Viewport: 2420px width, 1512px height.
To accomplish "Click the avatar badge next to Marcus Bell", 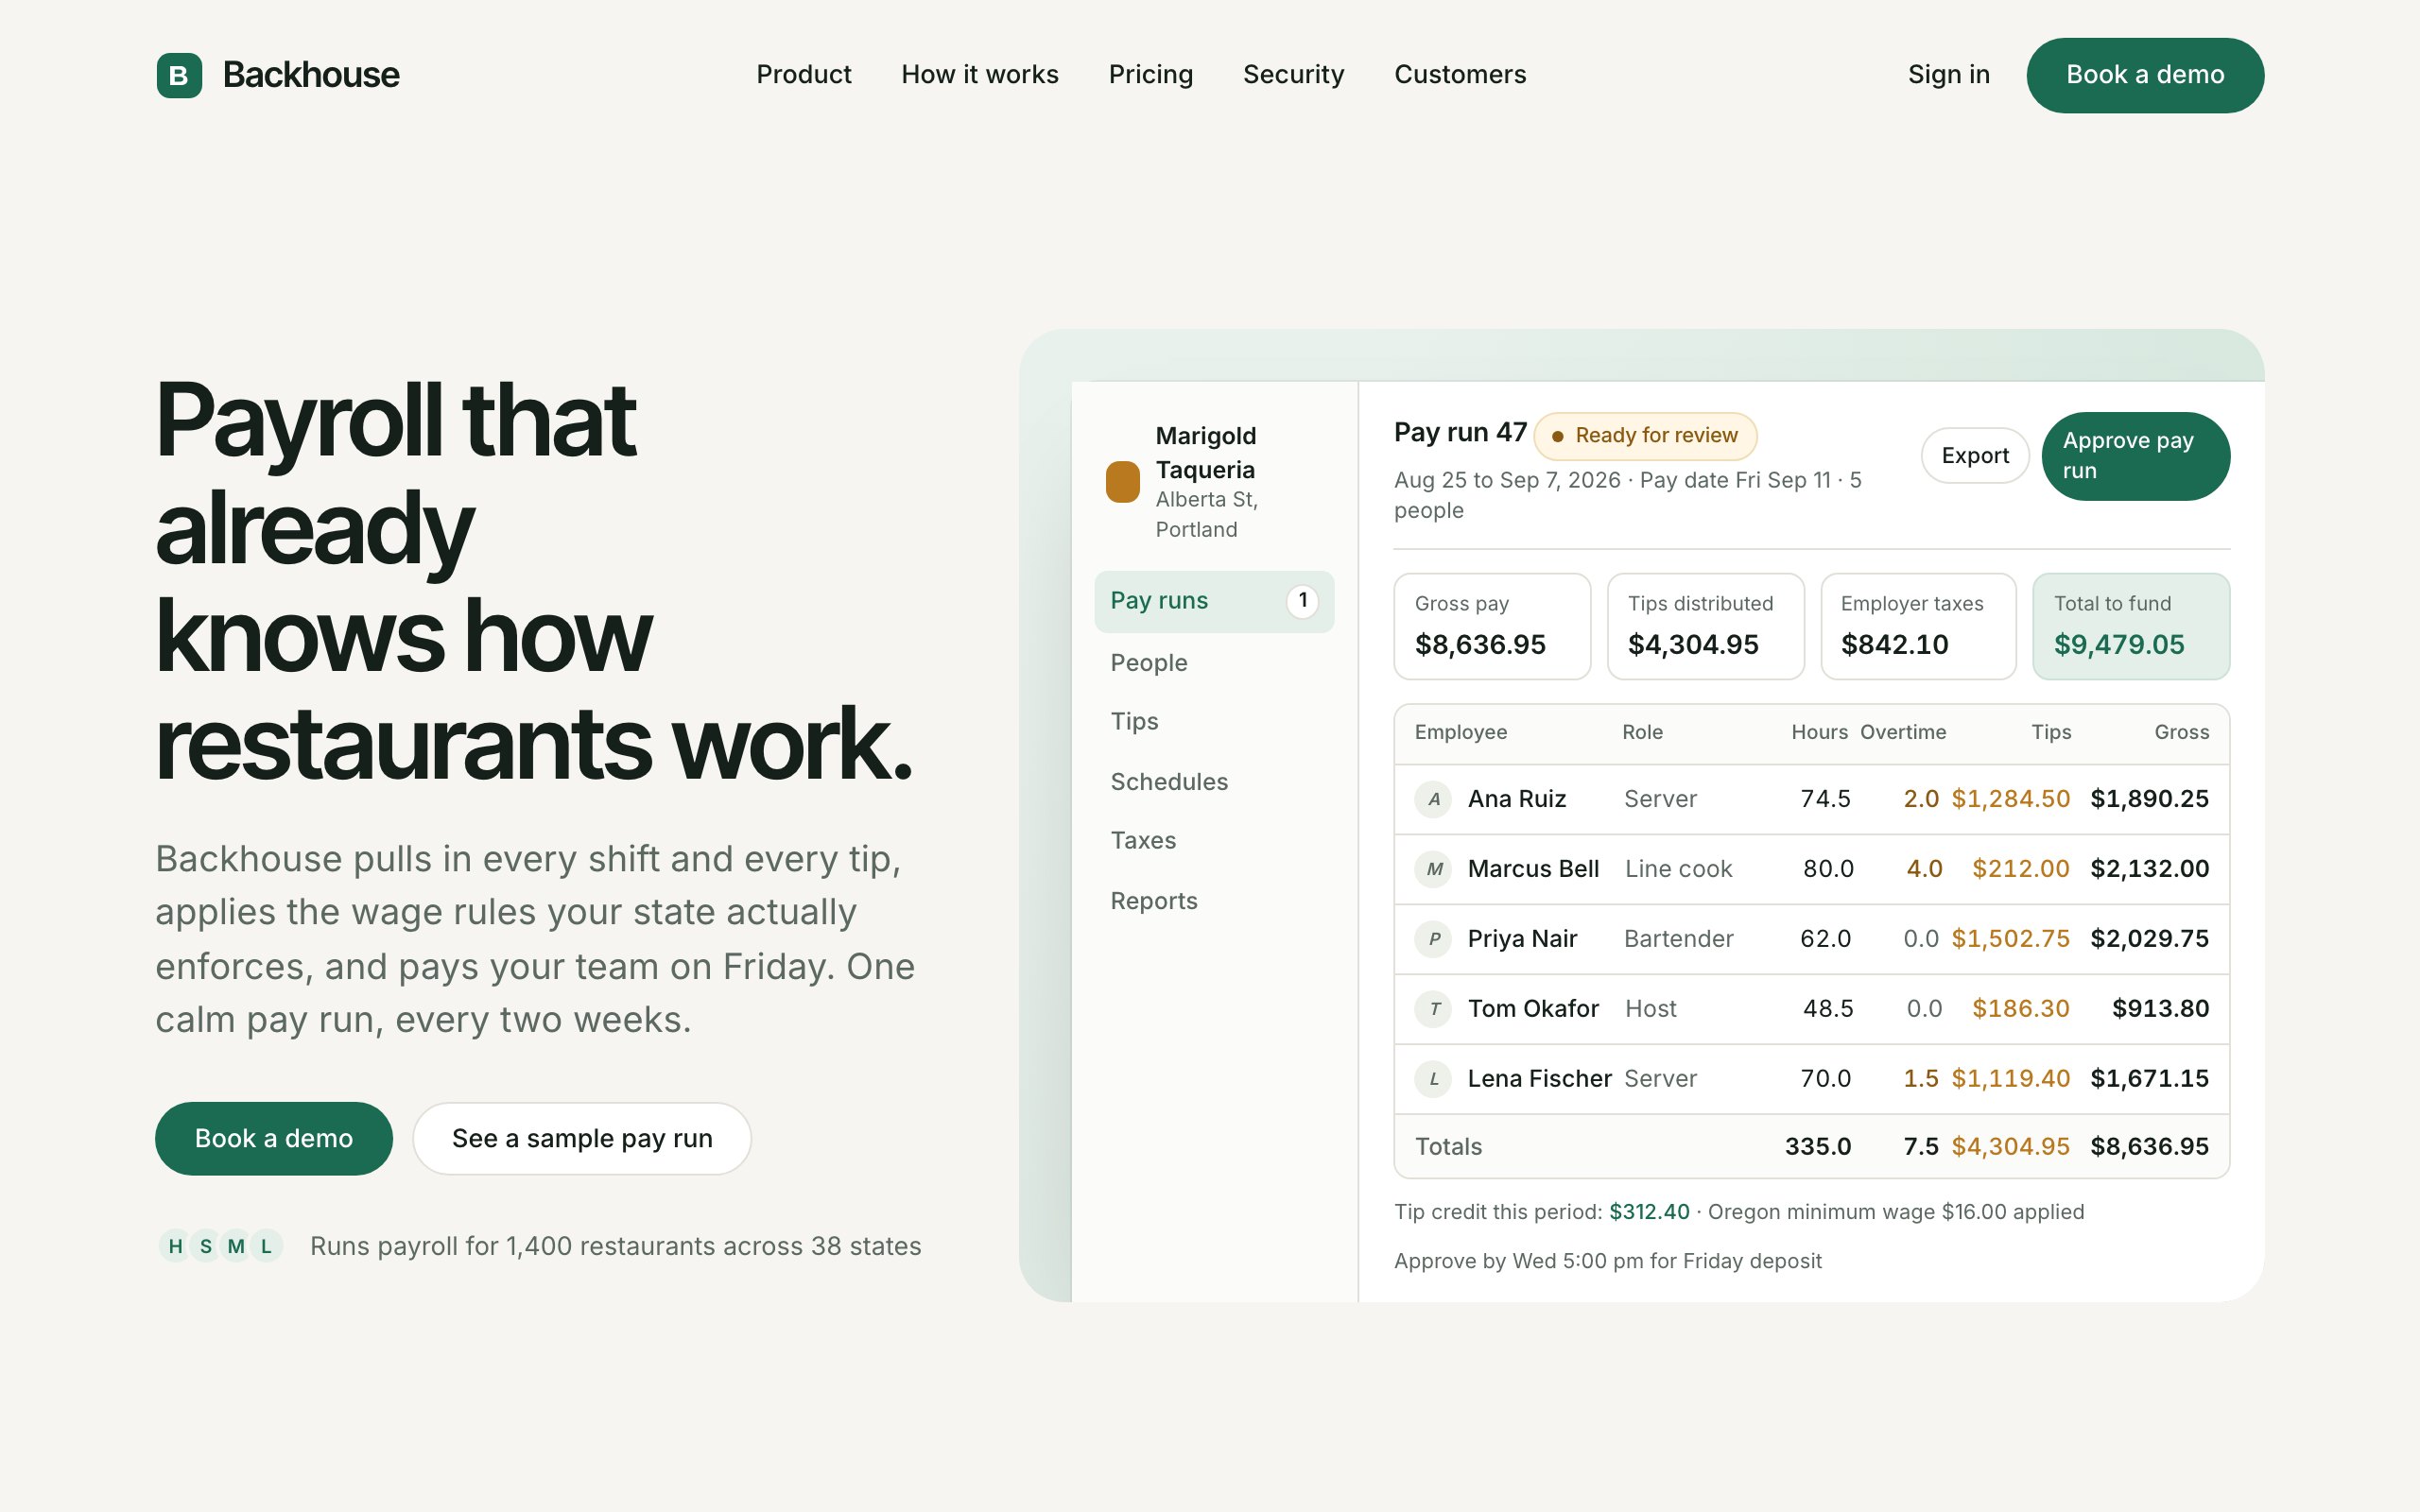I will (1433, 869).
